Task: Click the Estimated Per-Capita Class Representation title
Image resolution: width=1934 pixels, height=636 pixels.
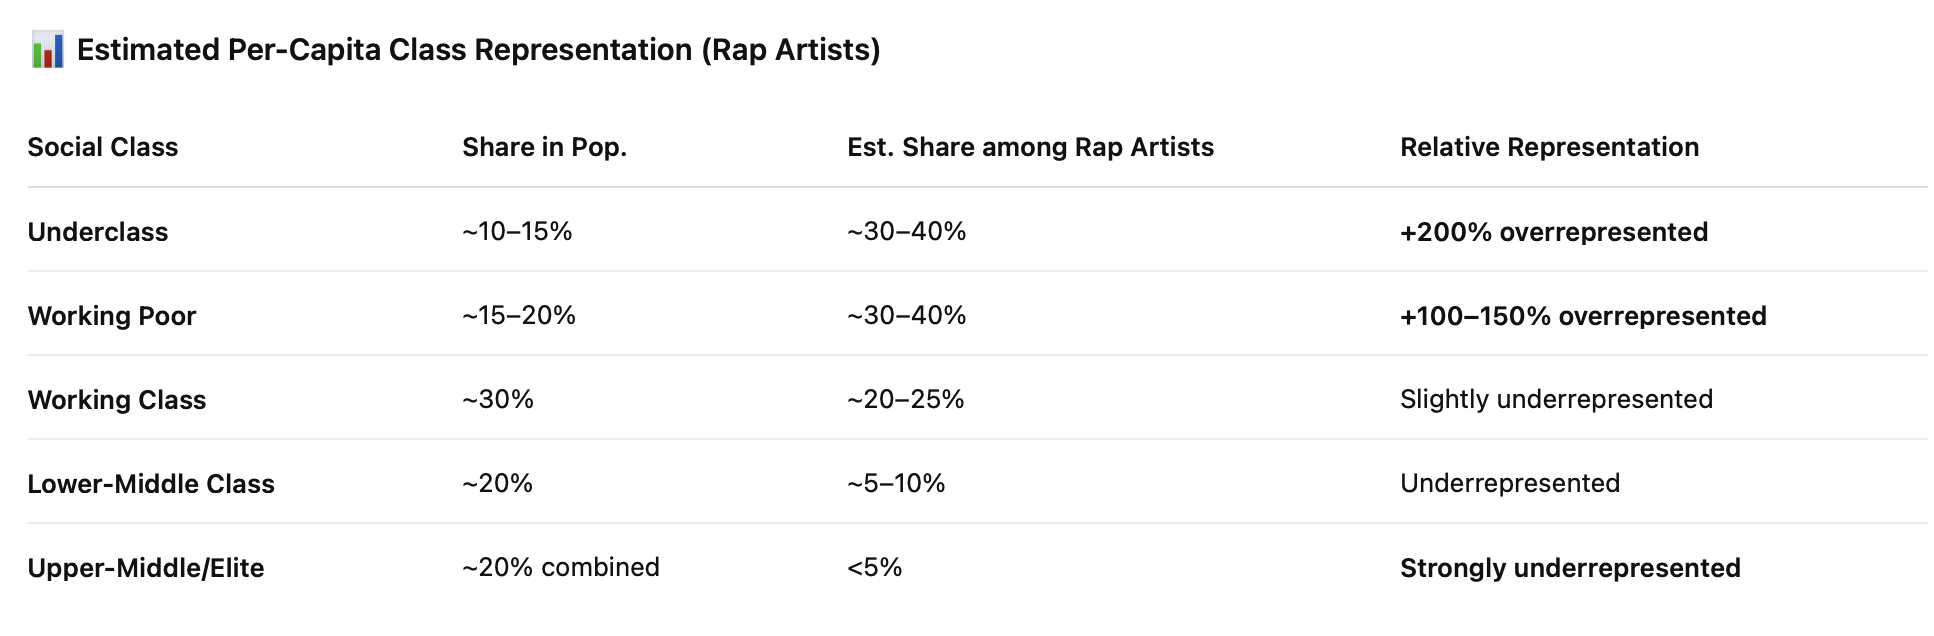Action: coord(478,50)
